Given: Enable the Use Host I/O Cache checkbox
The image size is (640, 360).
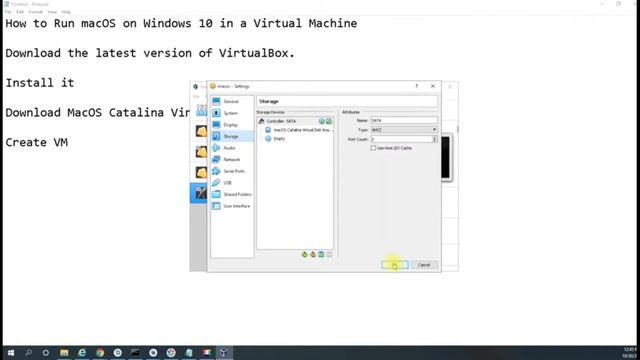Looking at the screenshot, I should coord(373,148).
